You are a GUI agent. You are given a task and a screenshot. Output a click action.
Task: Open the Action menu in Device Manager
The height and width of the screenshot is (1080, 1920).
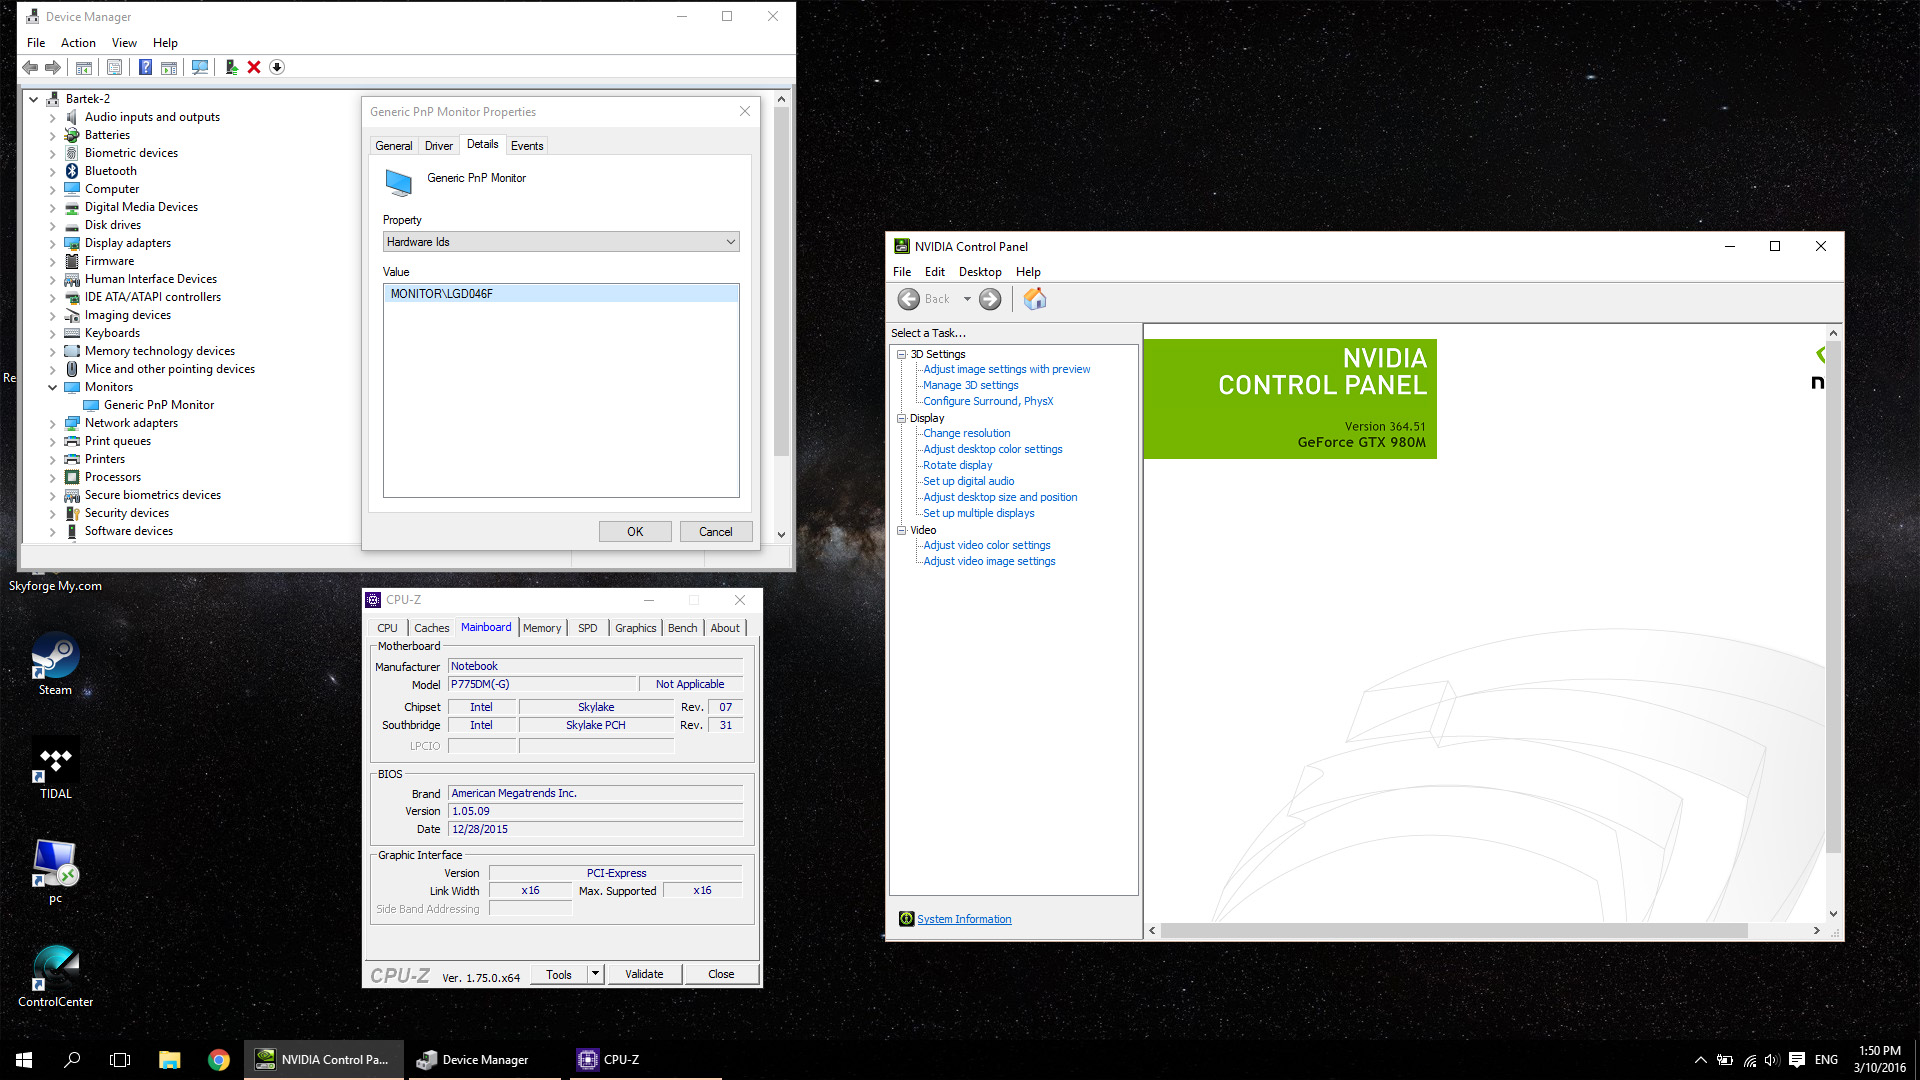78,43
